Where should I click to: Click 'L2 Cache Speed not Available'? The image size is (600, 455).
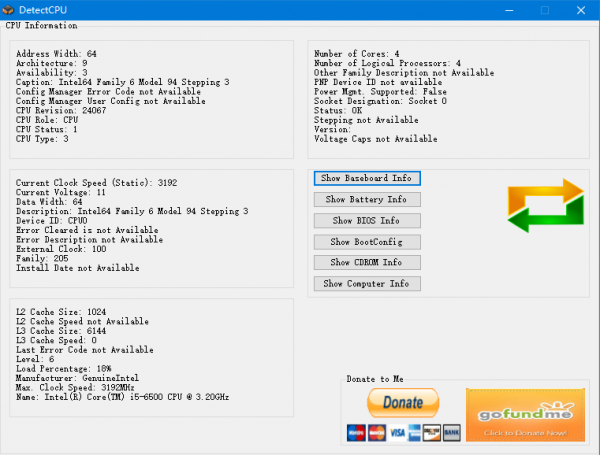click(x=82, y=321)
